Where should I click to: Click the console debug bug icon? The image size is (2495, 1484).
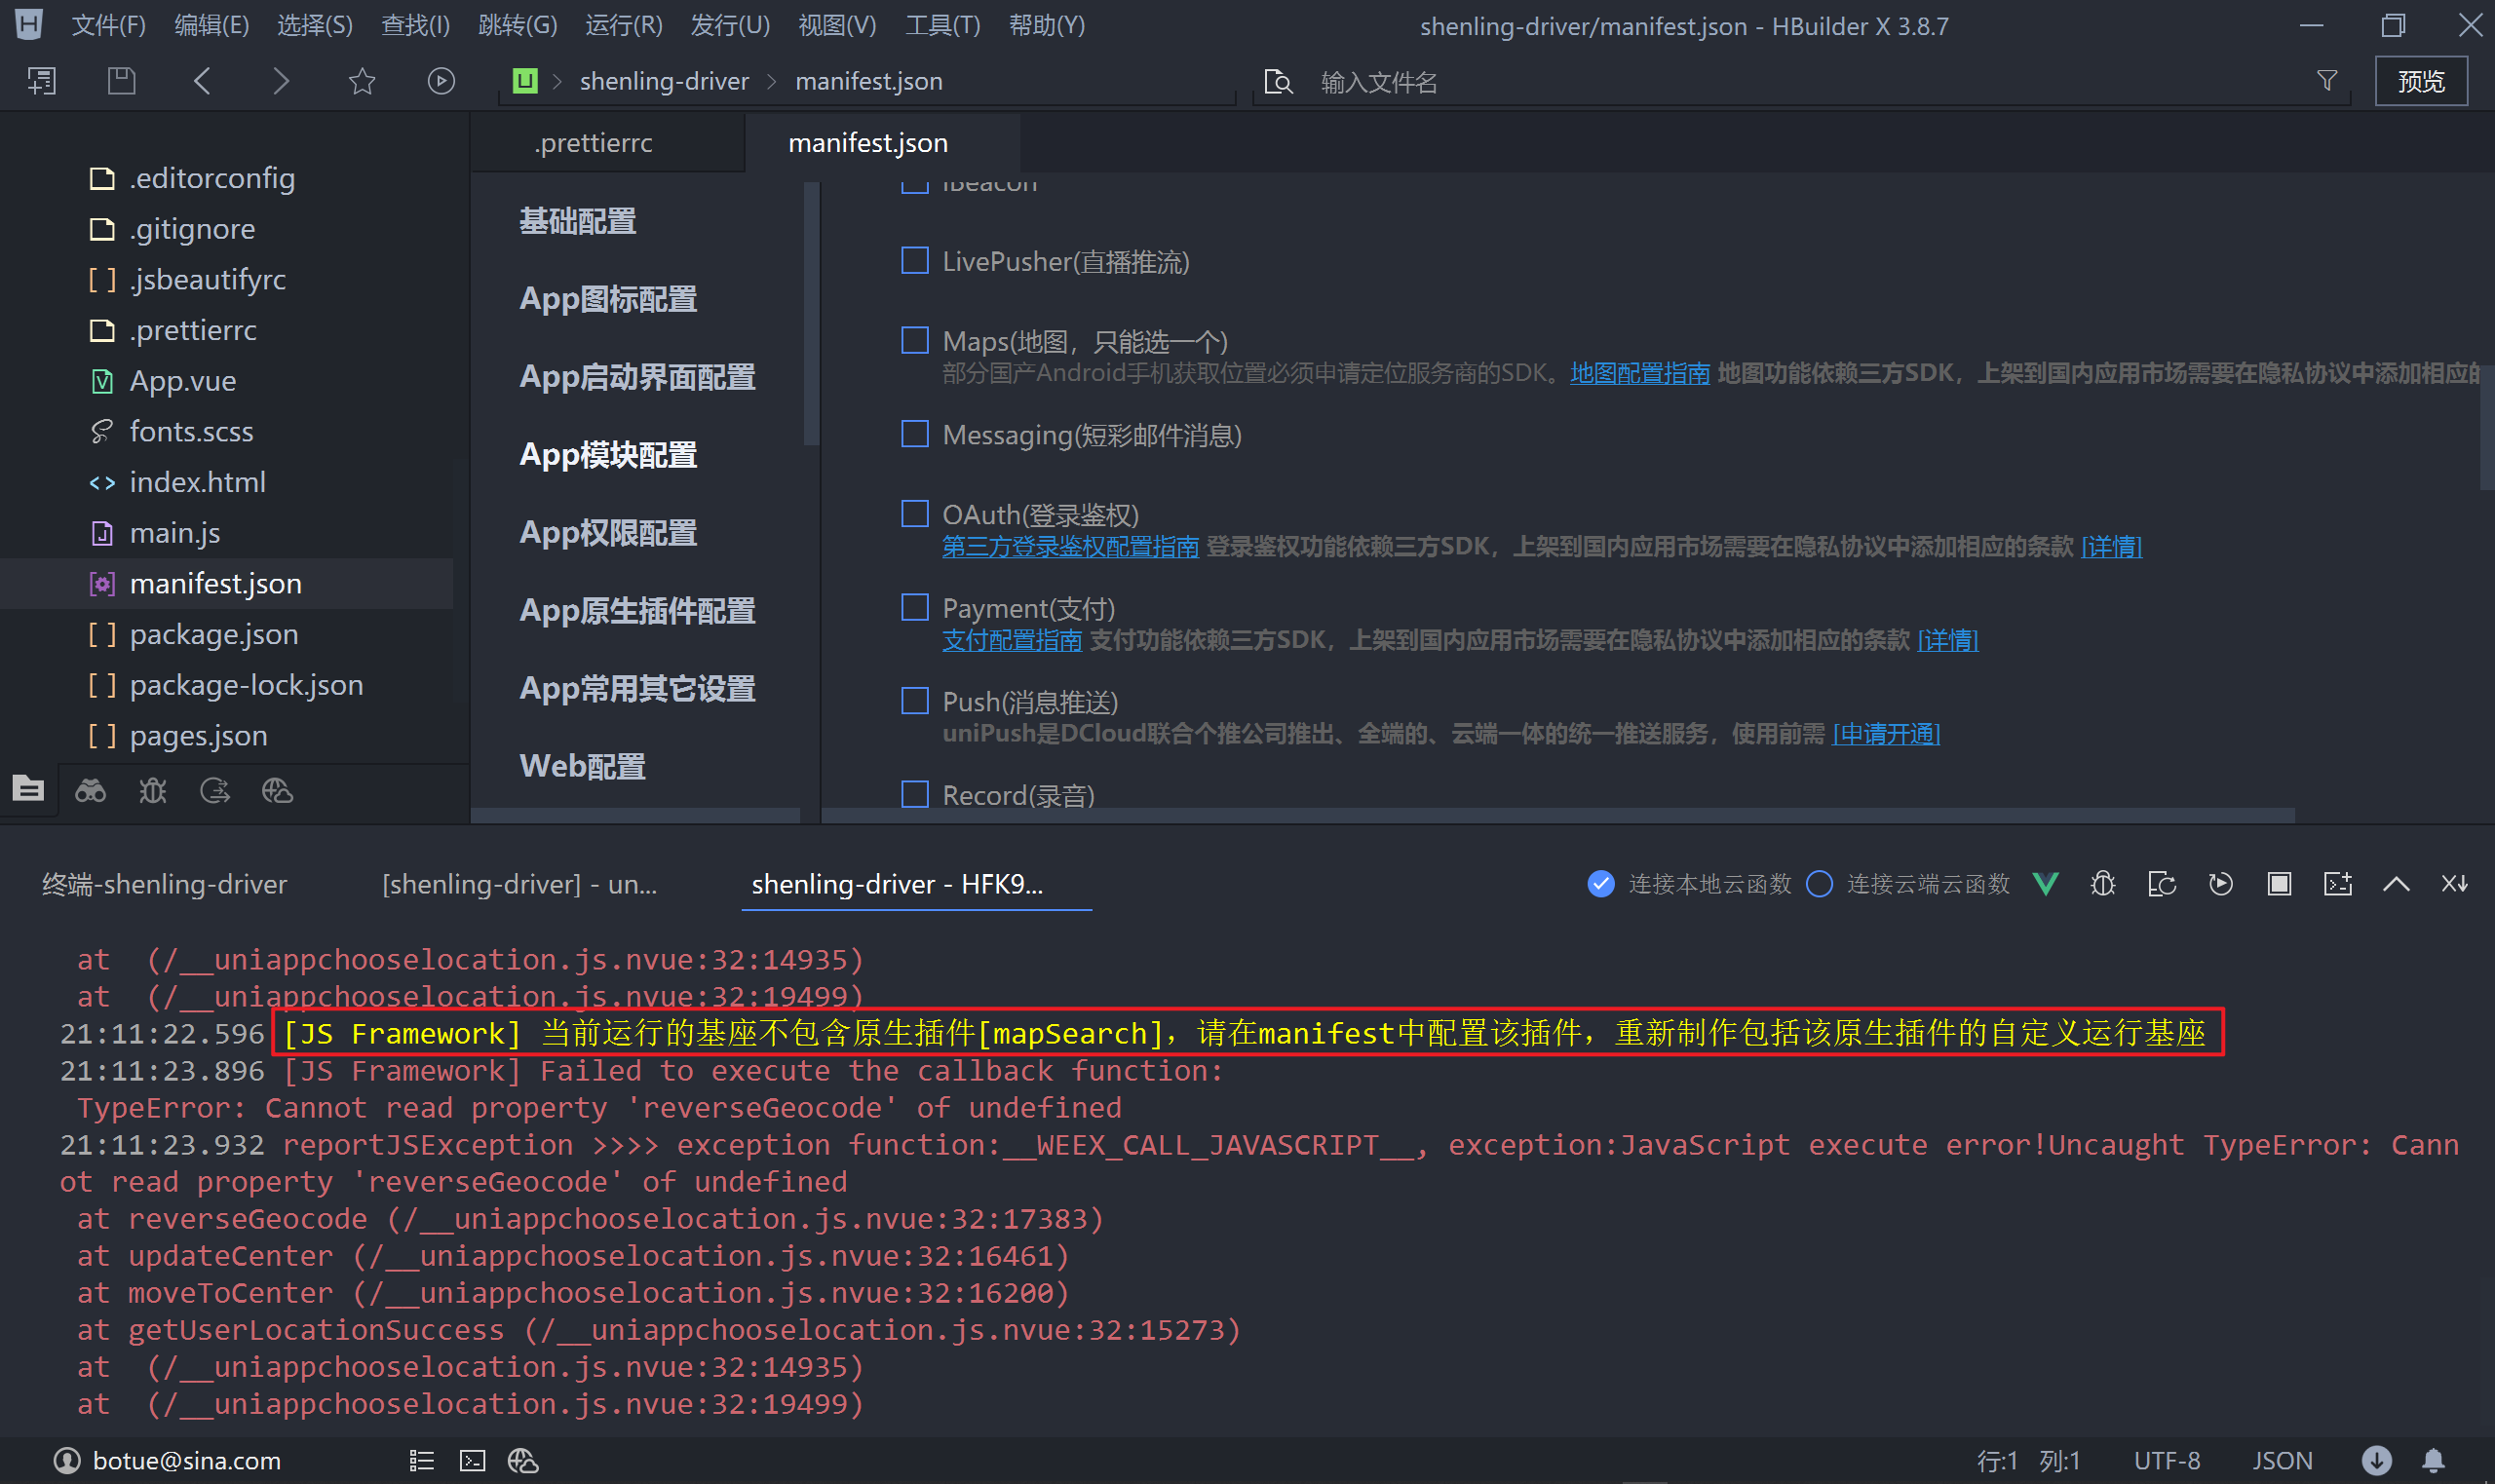click(x=2103, y=884)
